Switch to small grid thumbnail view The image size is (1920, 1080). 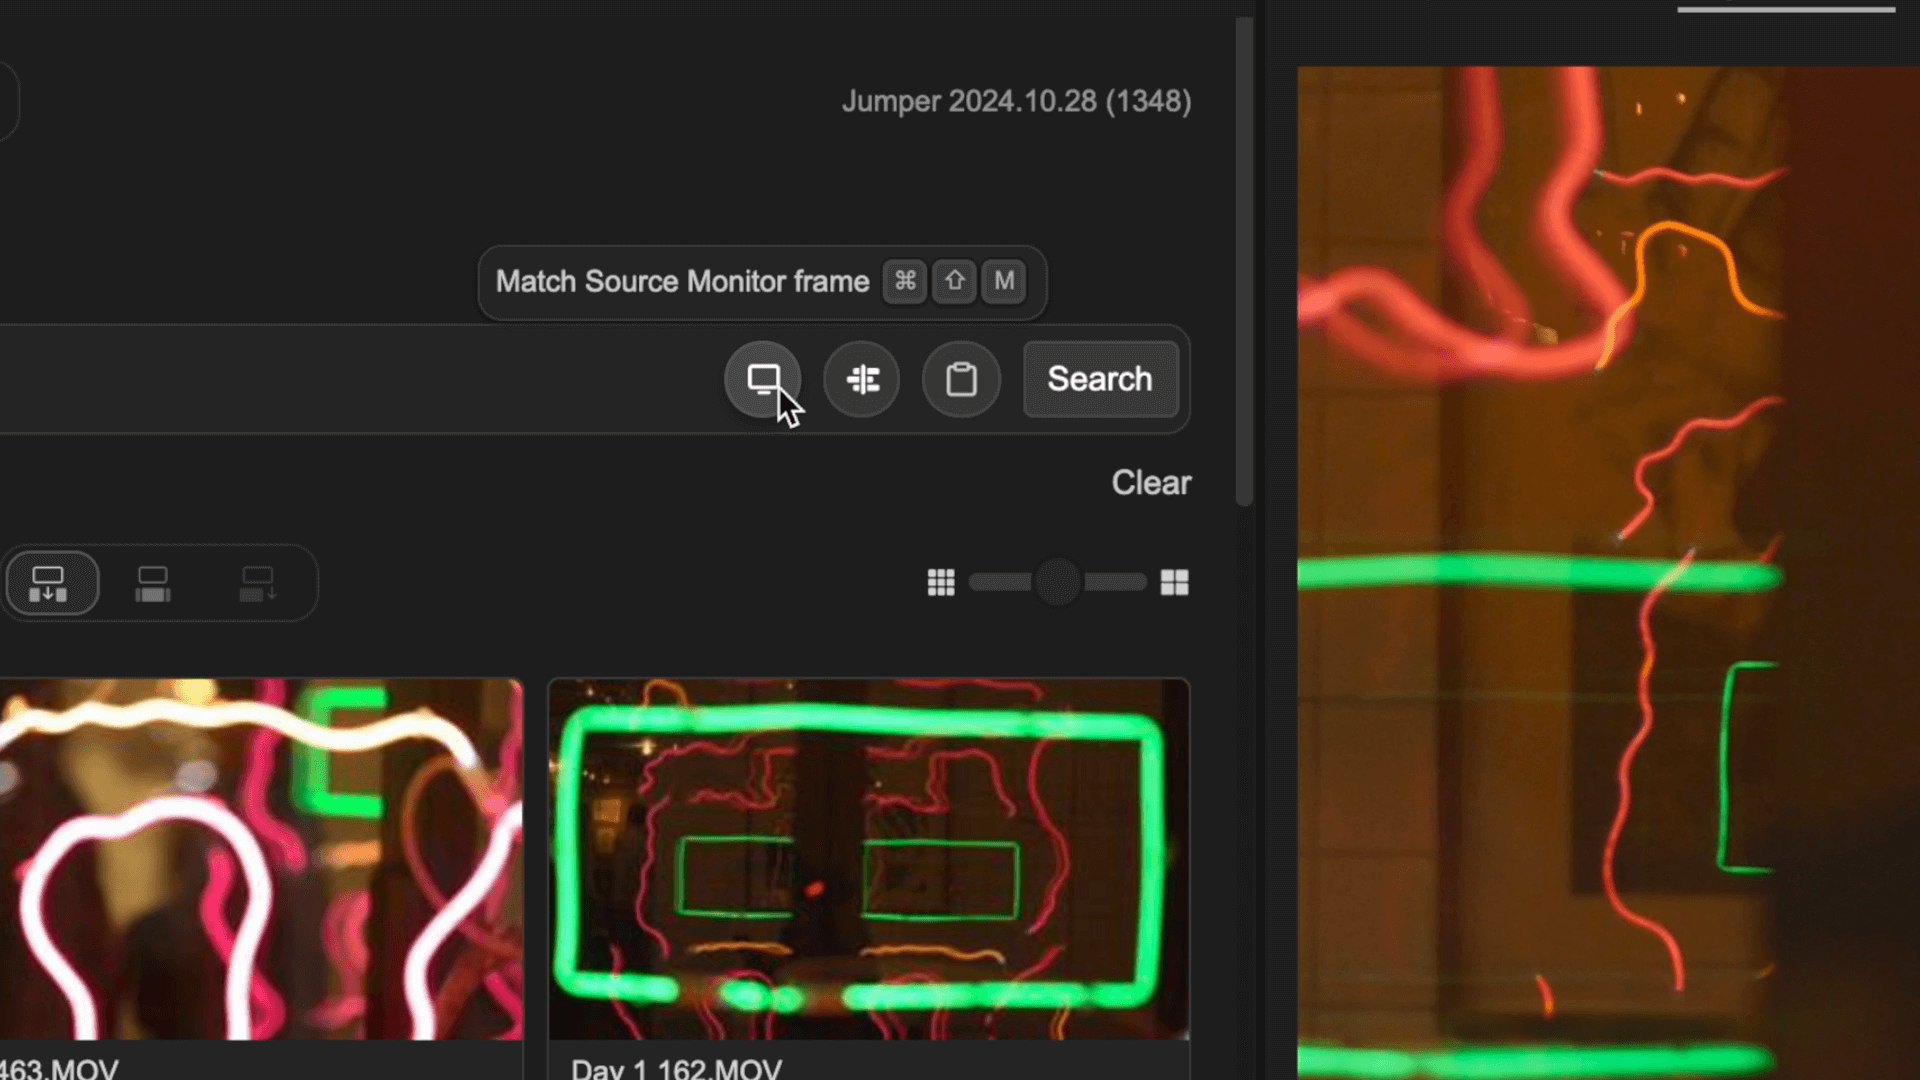pyautogui.click(x=941, y=582)
